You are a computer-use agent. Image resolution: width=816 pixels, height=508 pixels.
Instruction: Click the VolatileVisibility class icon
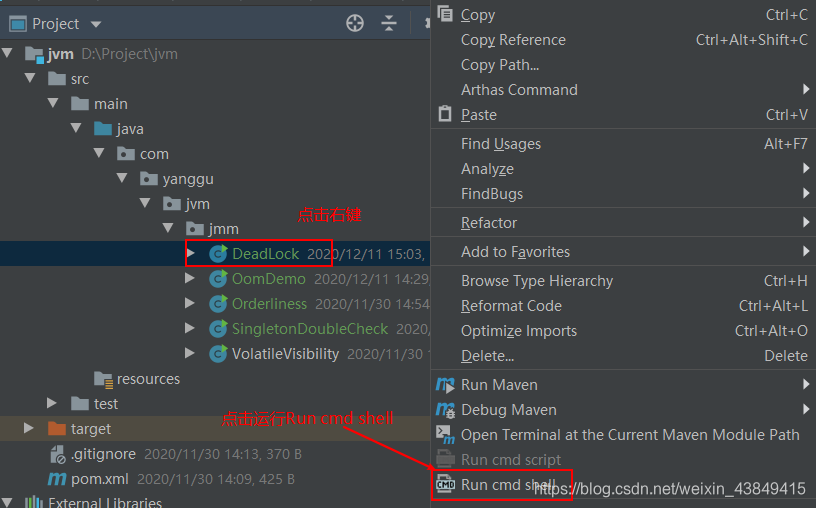click(218, 353)
